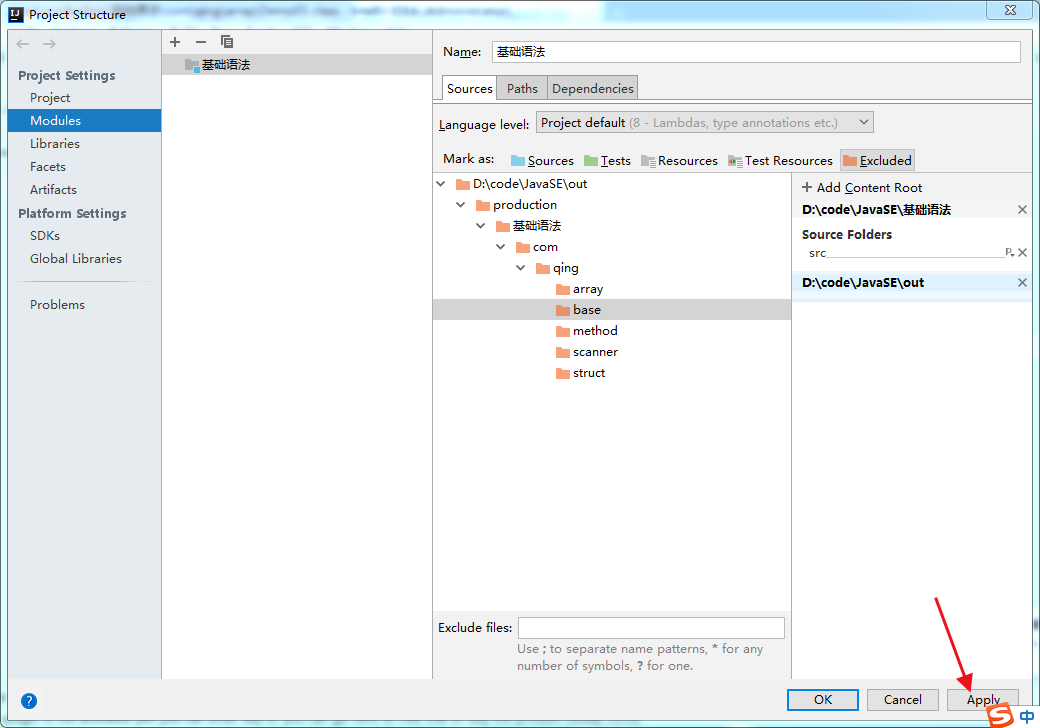
Task: Mark folder as Test Resources
Action: (780, 160)
